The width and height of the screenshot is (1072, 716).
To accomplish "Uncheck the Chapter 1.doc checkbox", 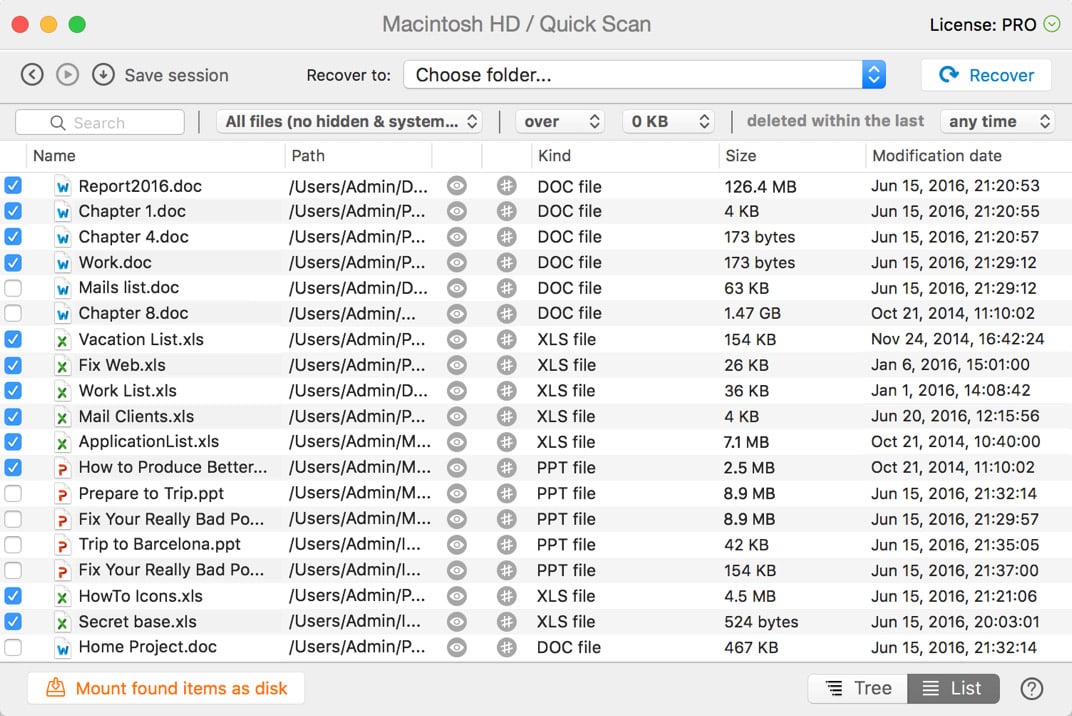I will (13, 211).
